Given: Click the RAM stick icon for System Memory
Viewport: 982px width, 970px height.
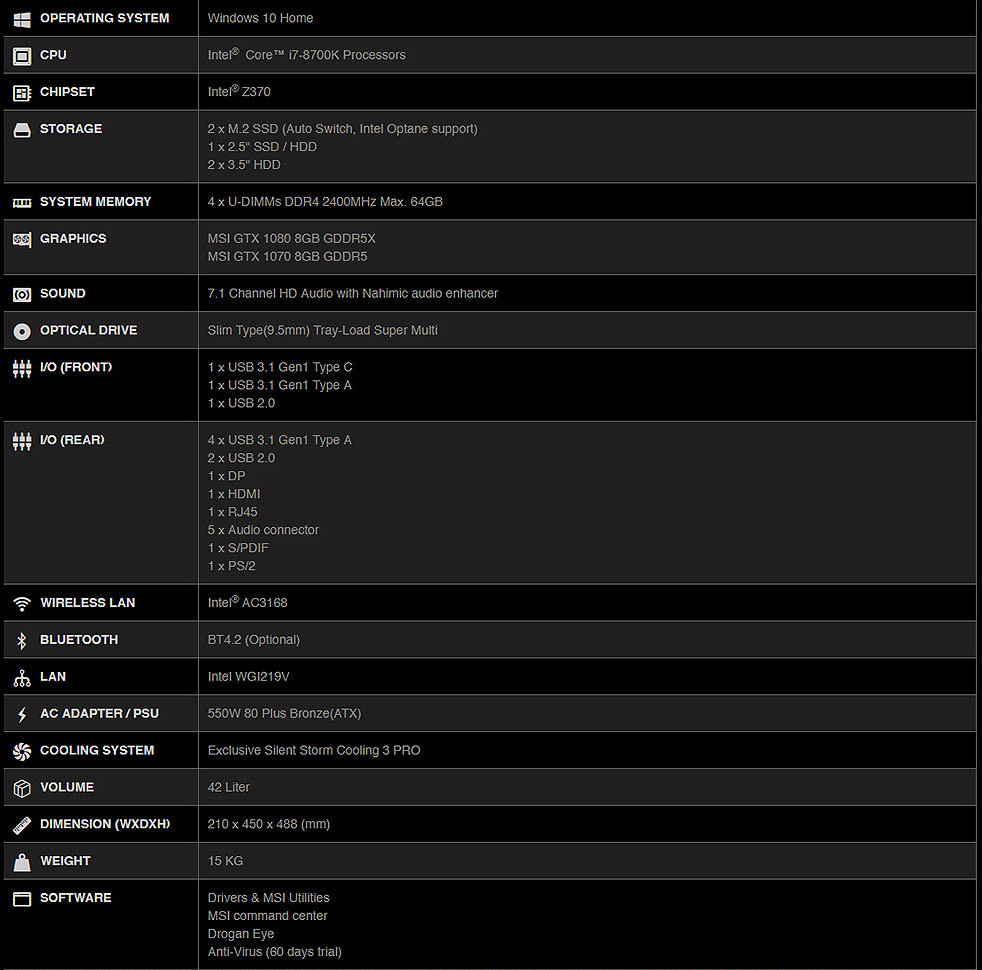Looking at the screenshot, I should (x=22, y=203).
